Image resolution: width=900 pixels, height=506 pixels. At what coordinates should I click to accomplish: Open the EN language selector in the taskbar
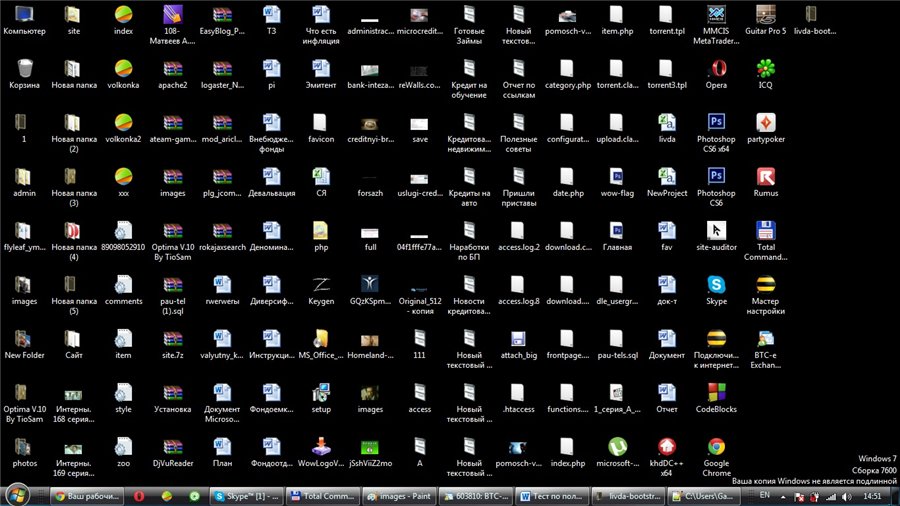[x=765, y=495]
